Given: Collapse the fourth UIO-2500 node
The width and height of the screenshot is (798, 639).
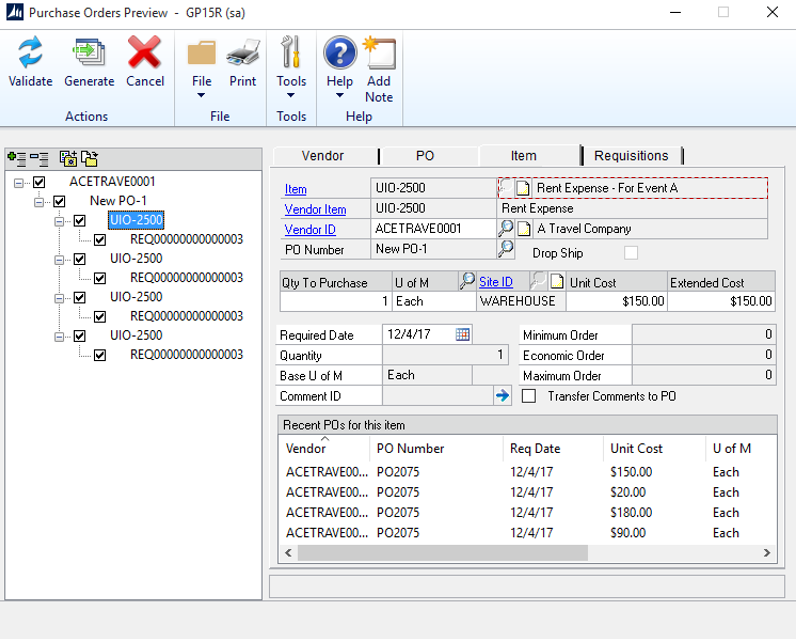Looking at the screenshot, I should [60, 336].
